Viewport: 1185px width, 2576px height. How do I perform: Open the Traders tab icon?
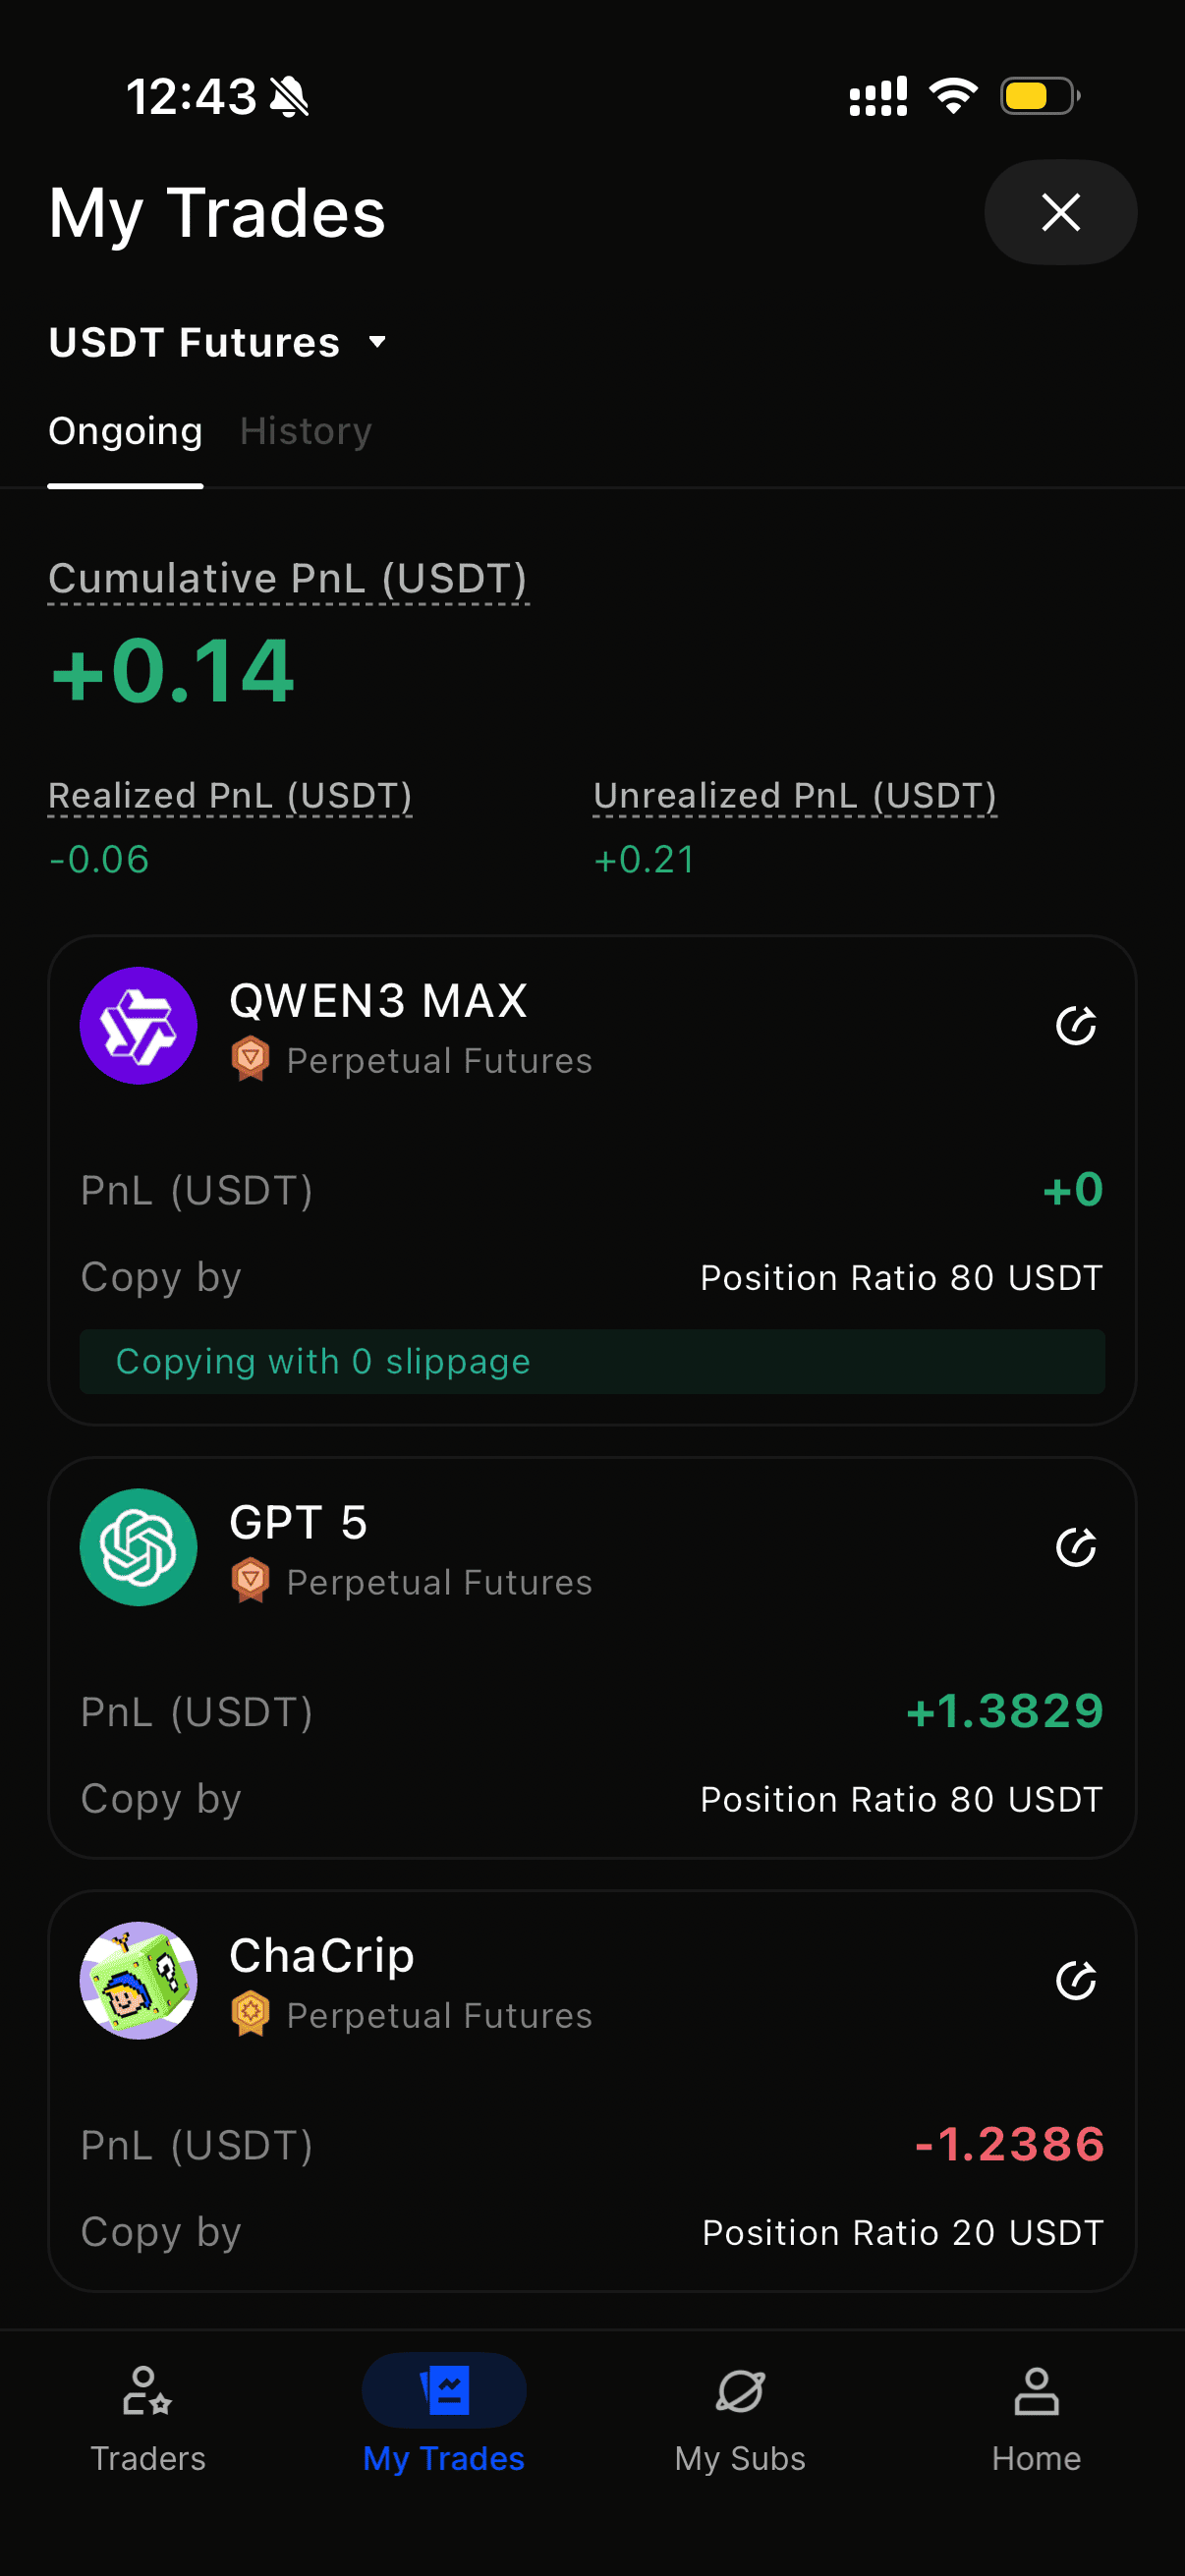tap(147, 2391)
